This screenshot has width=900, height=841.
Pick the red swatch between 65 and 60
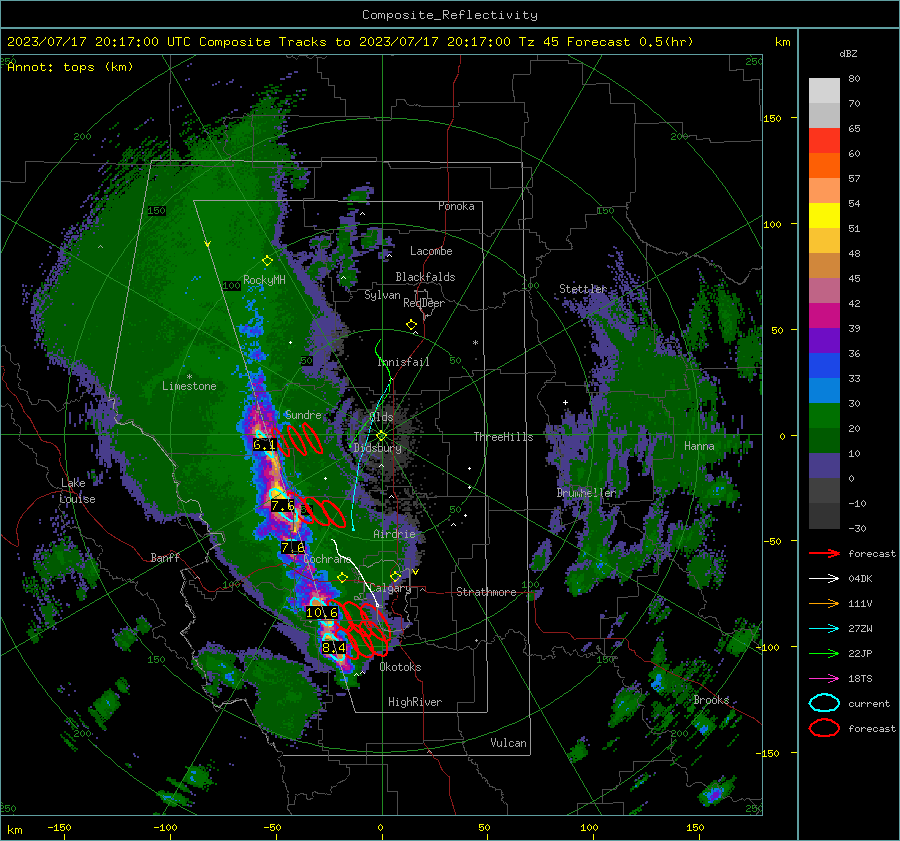(x=824, y=141)
